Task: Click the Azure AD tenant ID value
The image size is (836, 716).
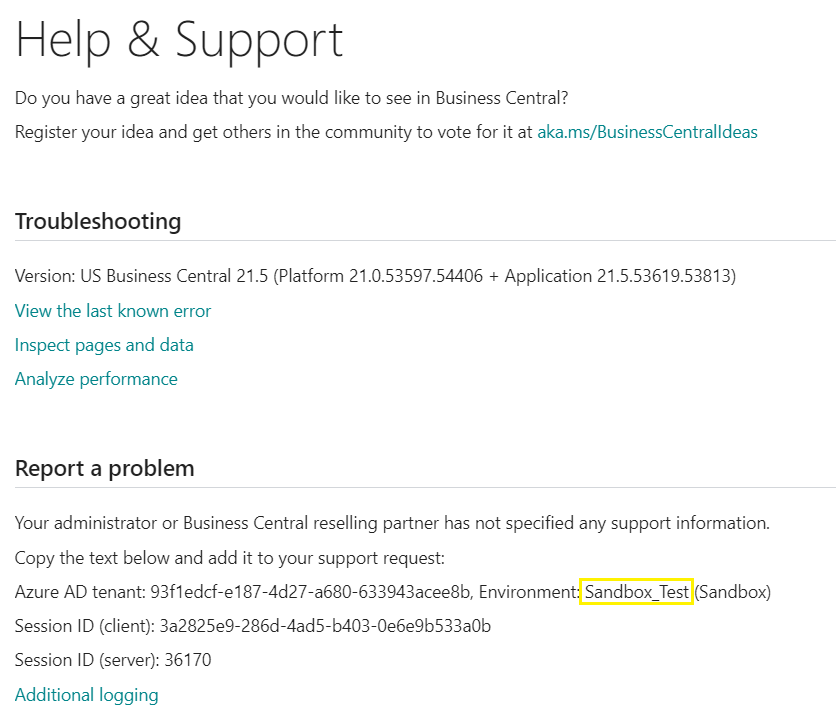Action: coord(310,592)
